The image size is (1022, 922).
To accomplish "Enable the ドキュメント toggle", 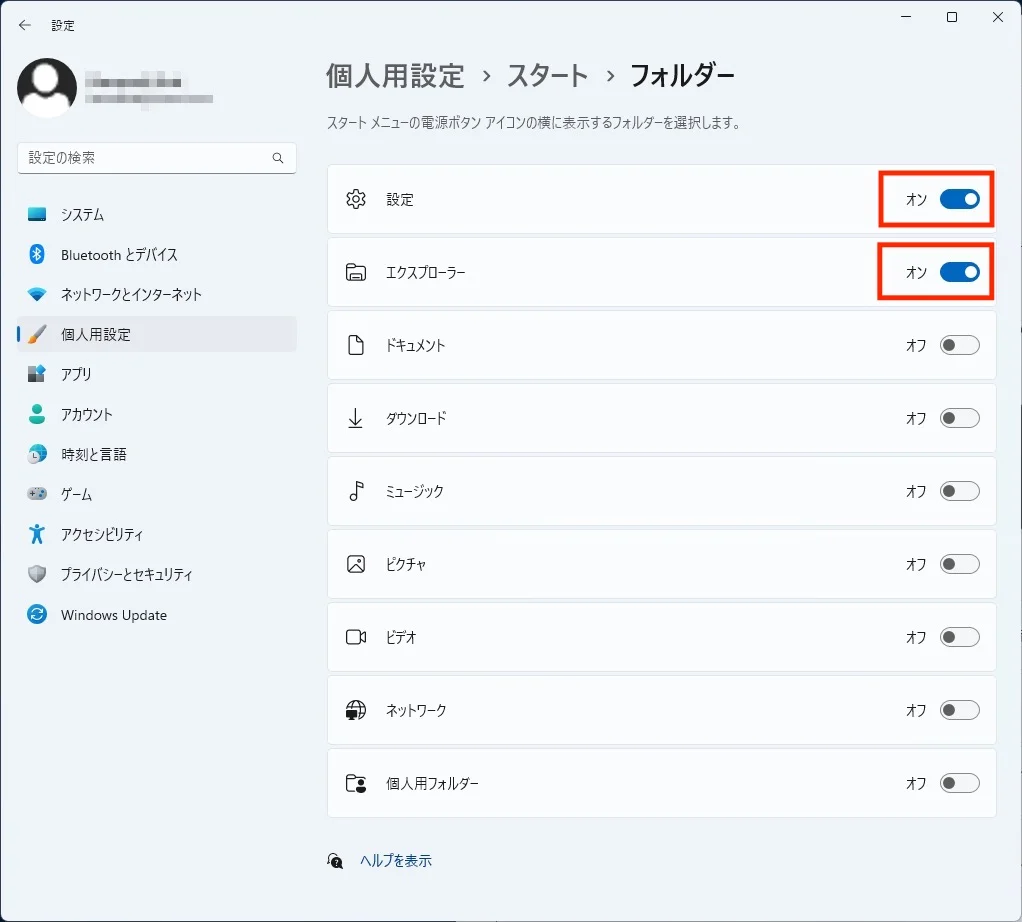I will pyautogui.click(x=959, y=345).
